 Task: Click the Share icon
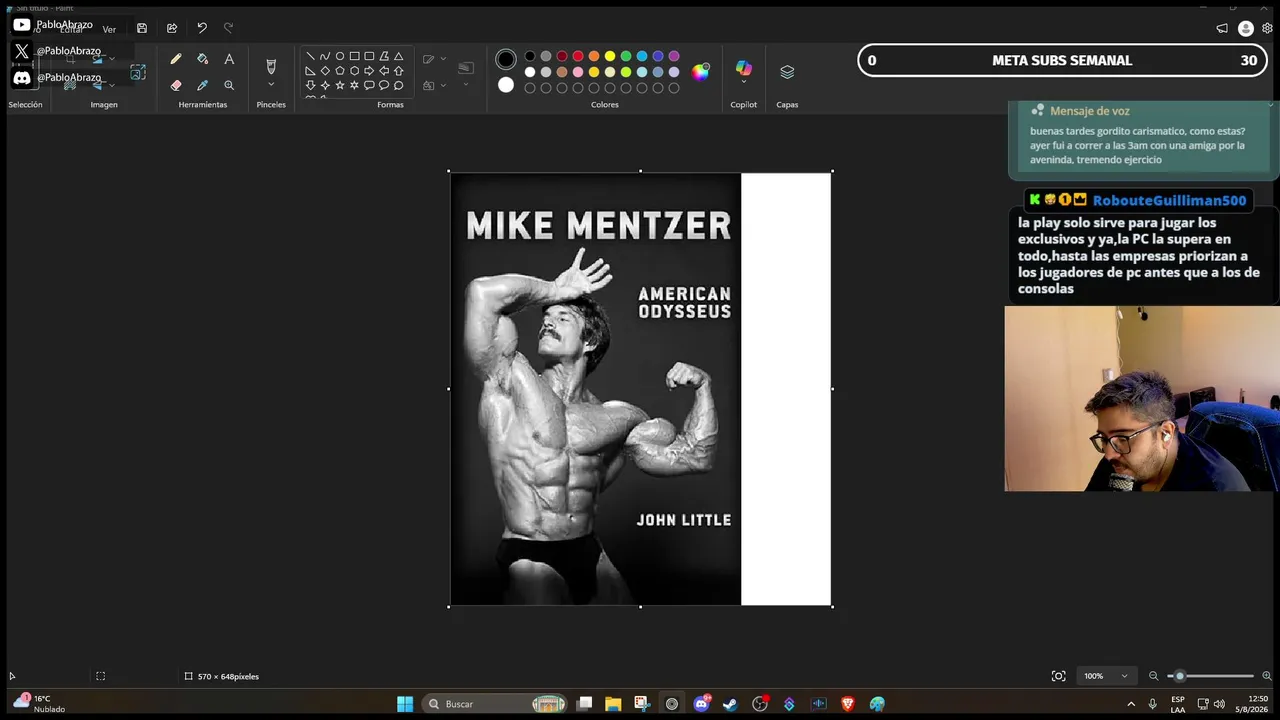click(172, 28)
